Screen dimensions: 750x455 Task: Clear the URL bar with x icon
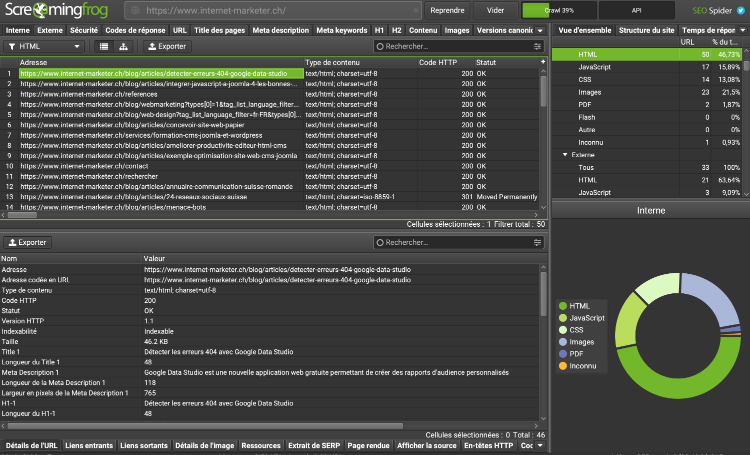click(x=416, y=10)
